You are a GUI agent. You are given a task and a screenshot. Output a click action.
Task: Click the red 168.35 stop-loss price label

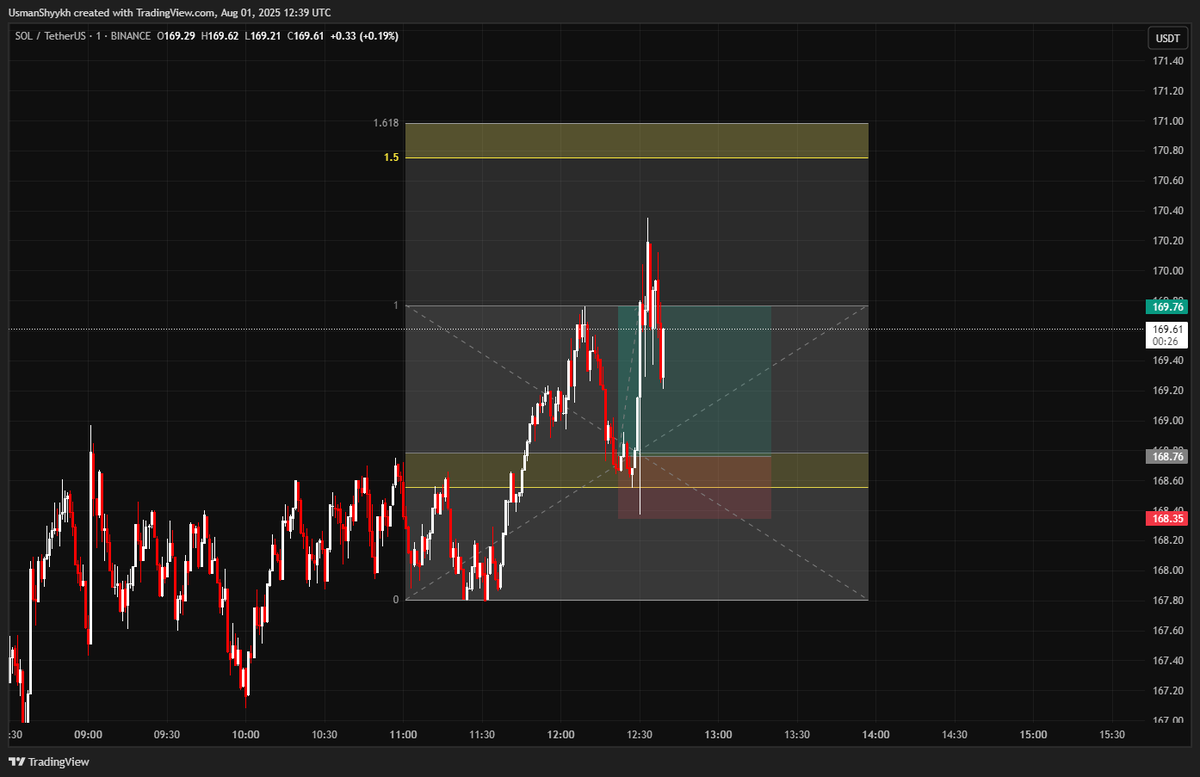1168,518
